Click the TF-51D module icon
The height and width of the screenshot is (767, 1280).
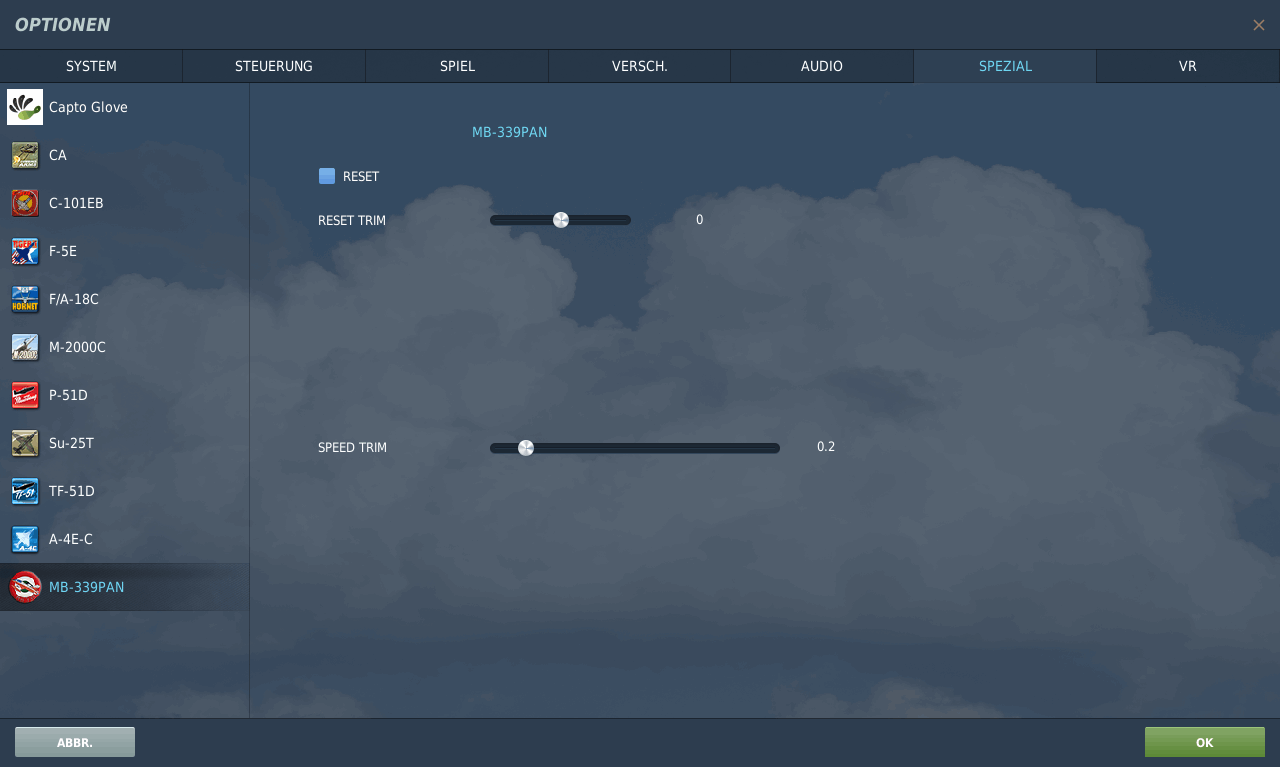(x=25, y=491)
